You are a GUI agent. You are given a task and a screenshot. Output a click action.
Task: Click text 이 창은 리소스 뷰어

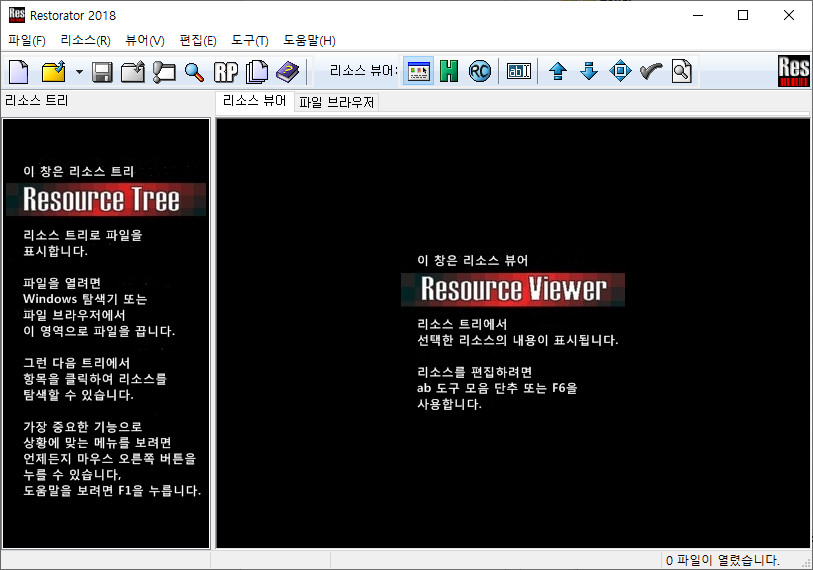(x=473, y=260)
